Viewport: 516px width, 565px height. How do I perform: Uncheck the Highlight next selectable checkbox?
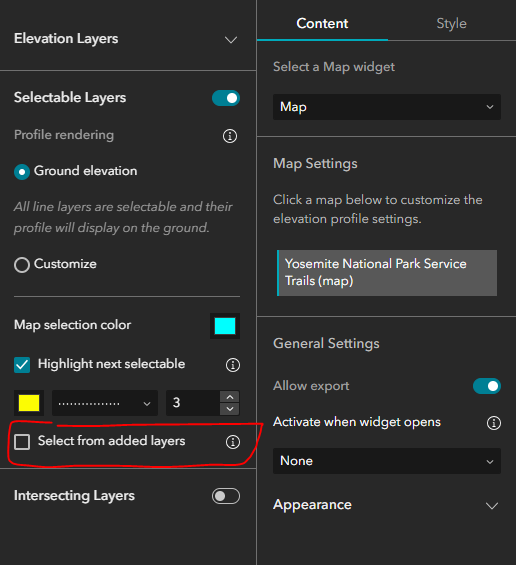click(22, 365)
